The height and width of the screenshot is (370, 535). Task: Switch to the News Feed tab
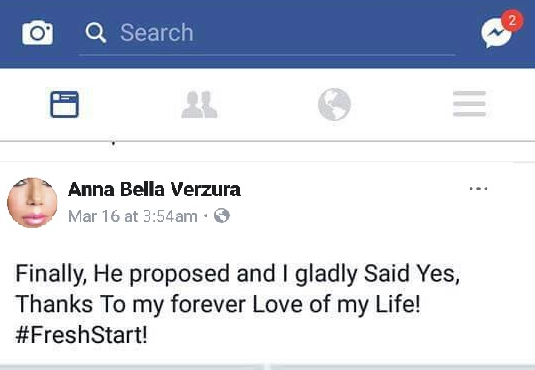[x=64, y=104]
